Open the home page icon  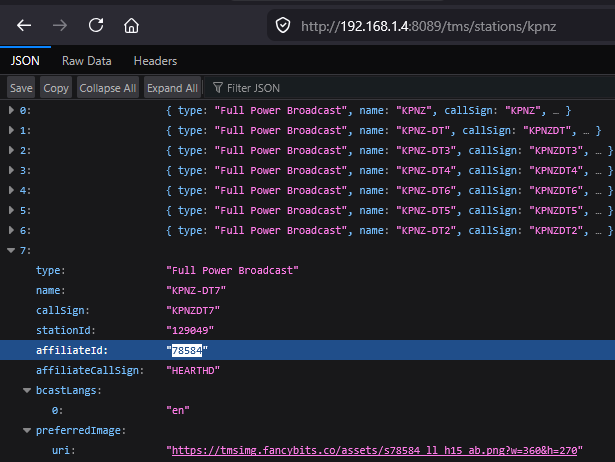pos(131,26)
